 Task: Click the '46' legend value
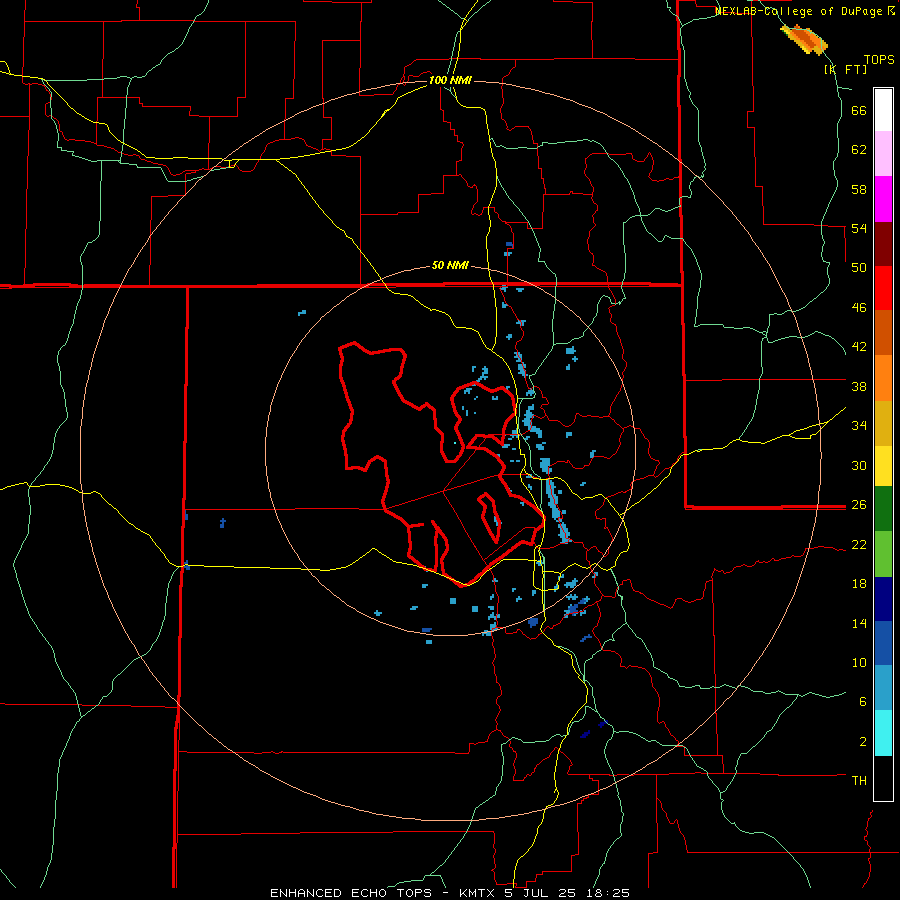859,308
